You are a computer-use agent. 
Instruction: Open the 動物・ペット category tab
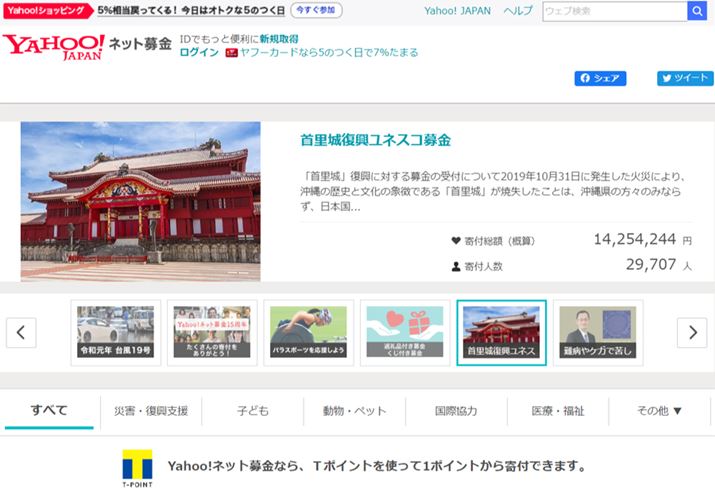354,410
